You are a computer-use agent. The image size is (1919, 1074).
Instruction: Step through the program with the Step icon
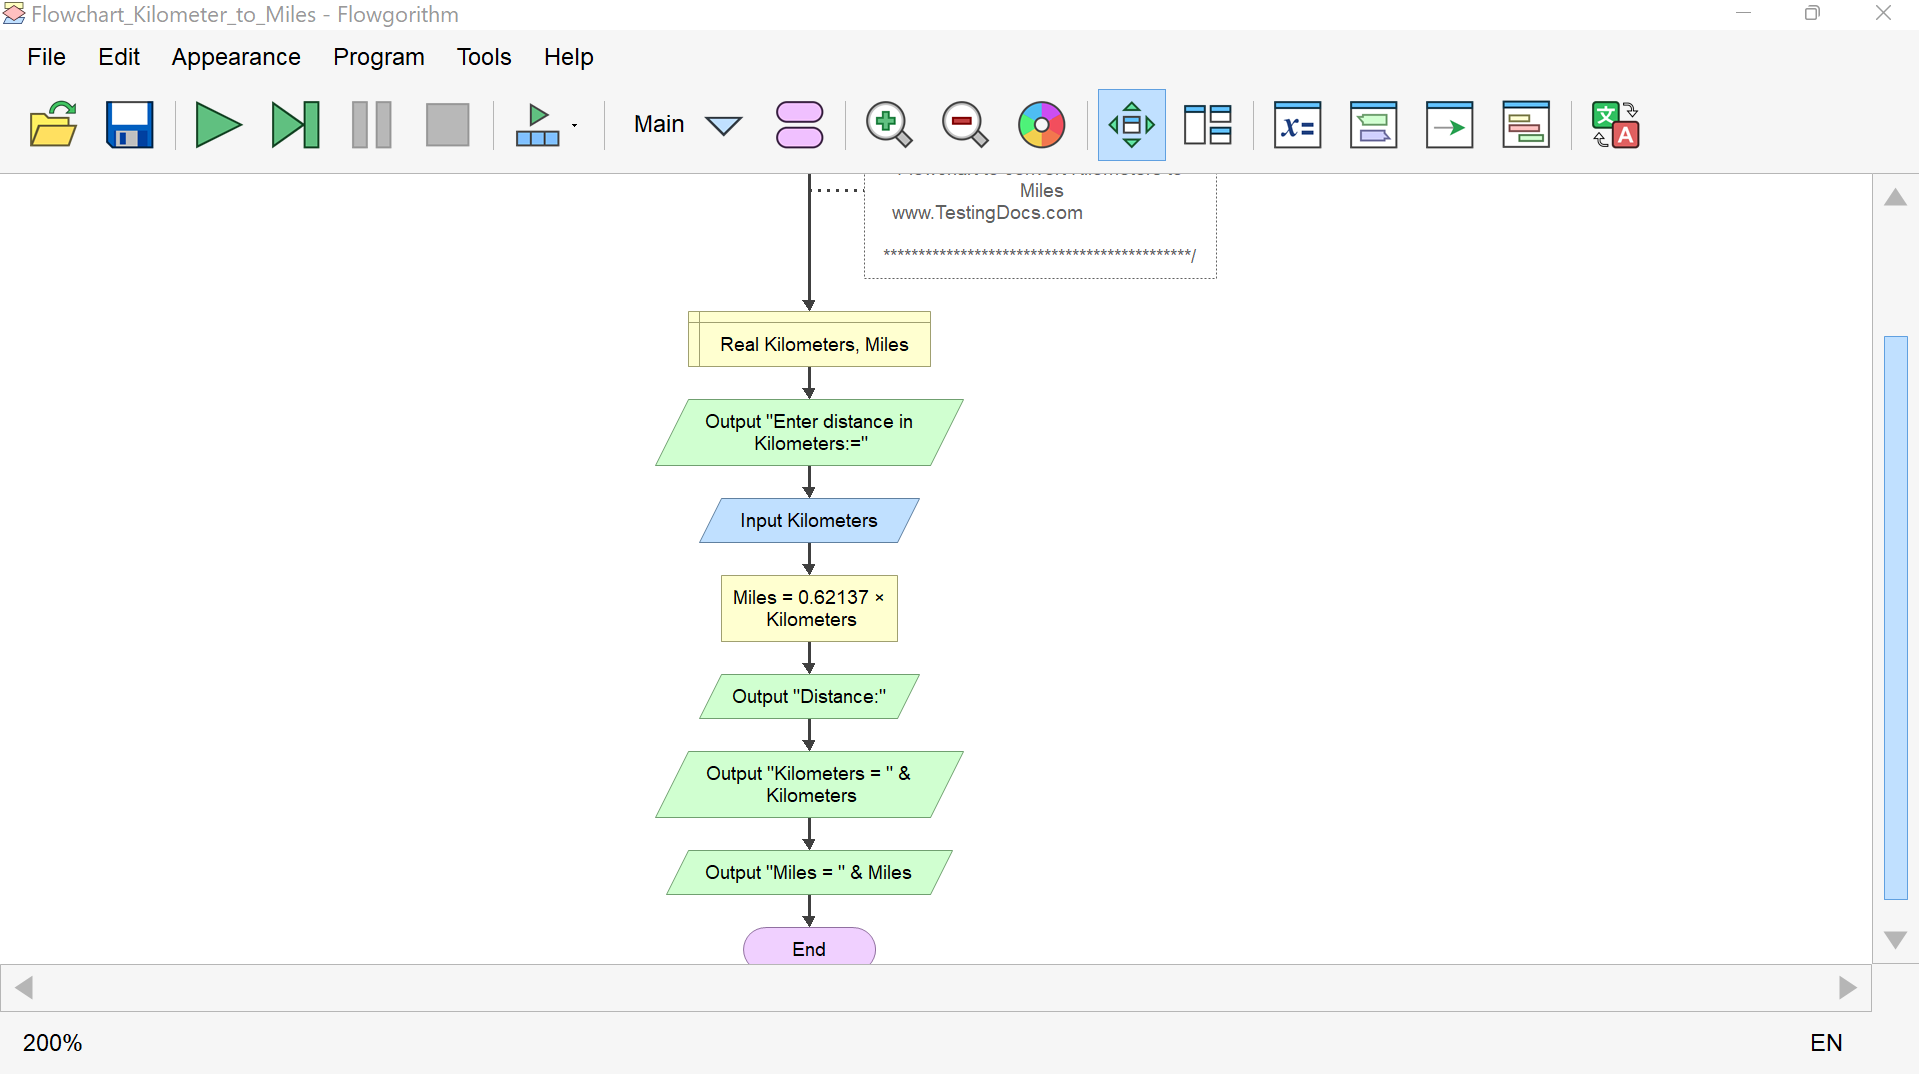pyautogui.click(x=295, y=125)
